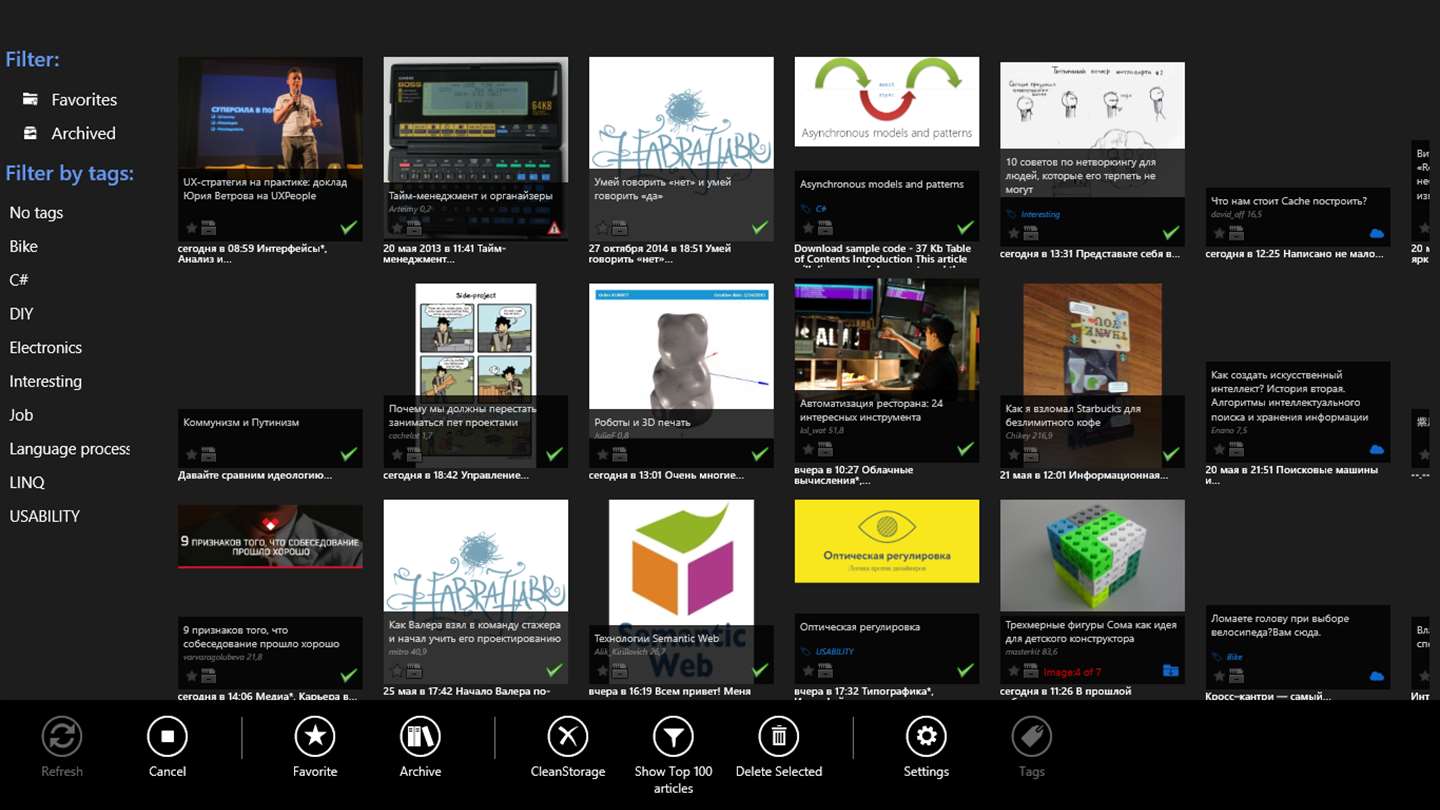Filter by the DIY tag

[x=21, y=314]
